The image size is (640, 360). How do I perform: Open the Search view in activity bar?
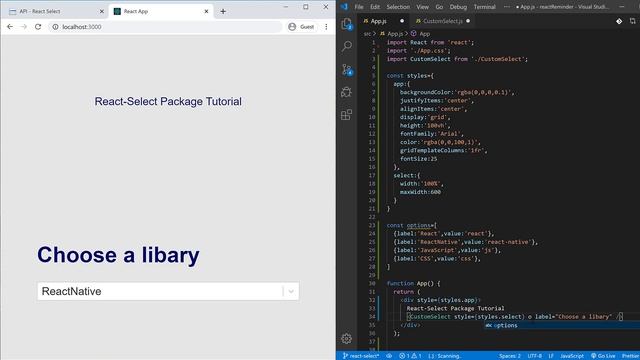click(x=347, y=46)
